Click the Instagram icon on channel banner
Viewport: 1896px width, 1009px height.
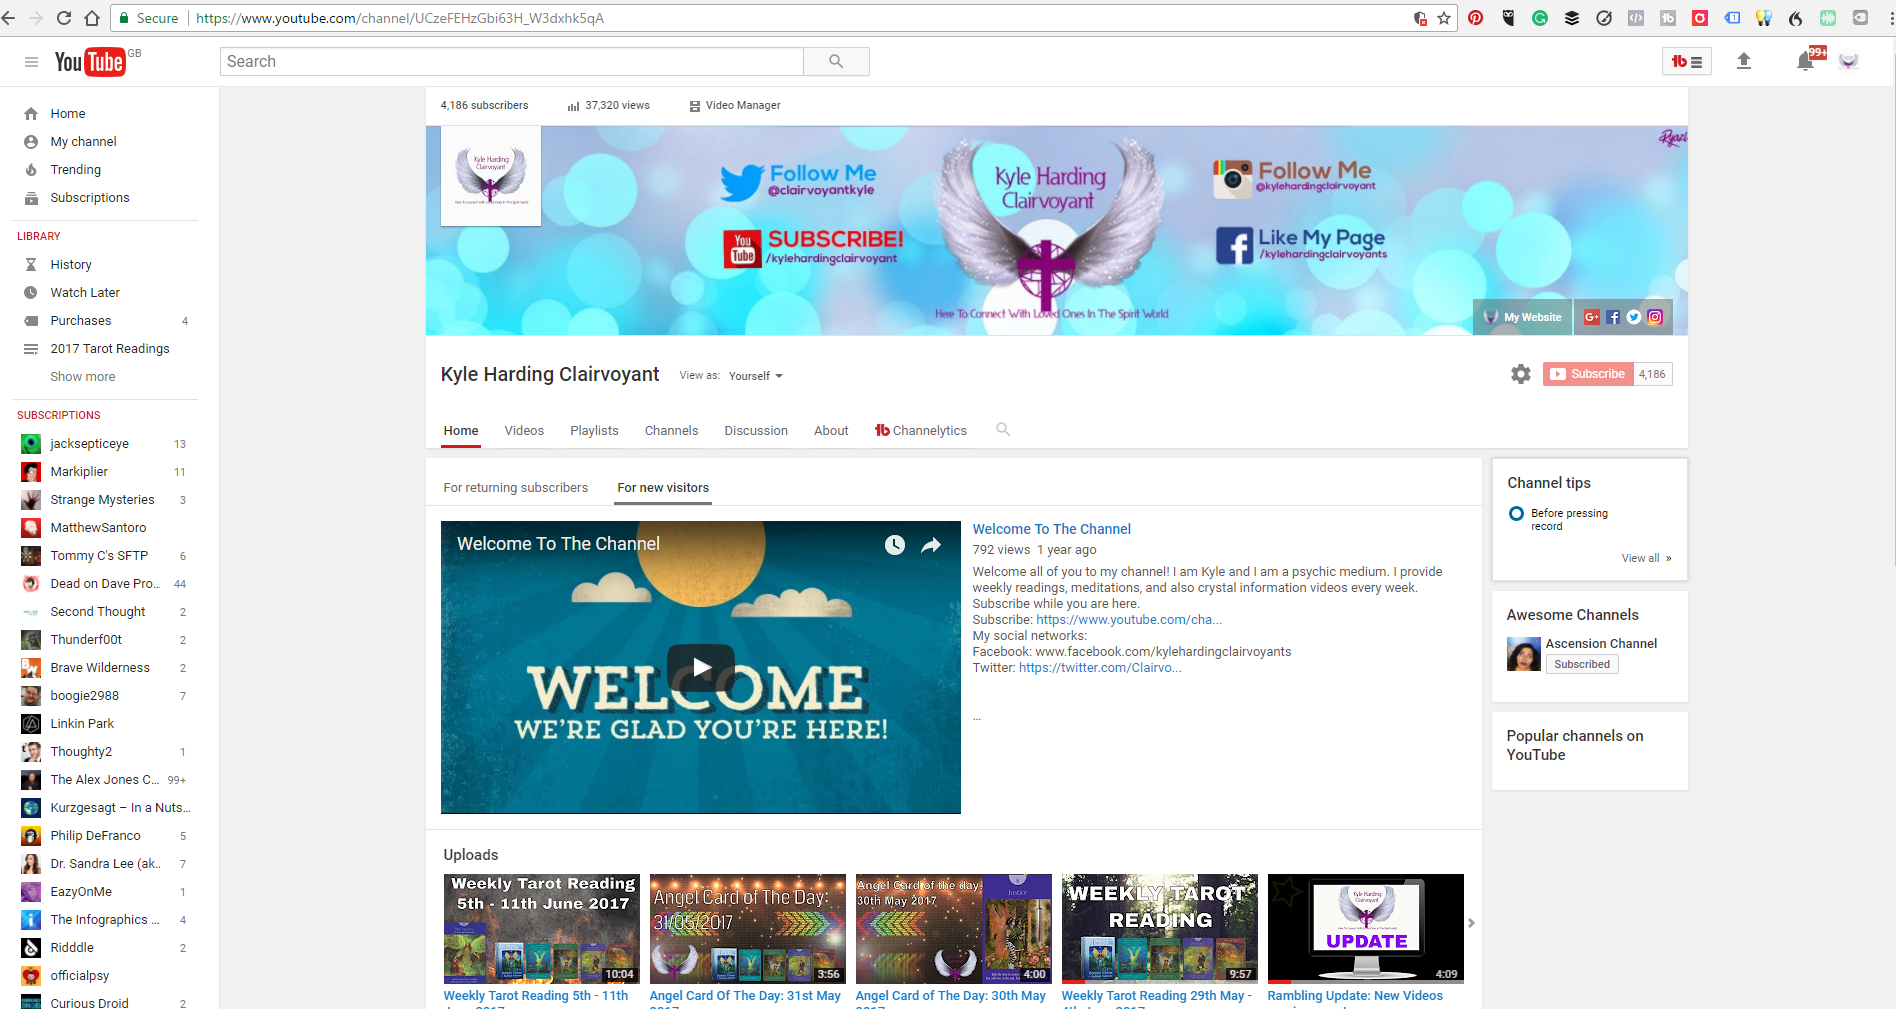[1655, 317]
